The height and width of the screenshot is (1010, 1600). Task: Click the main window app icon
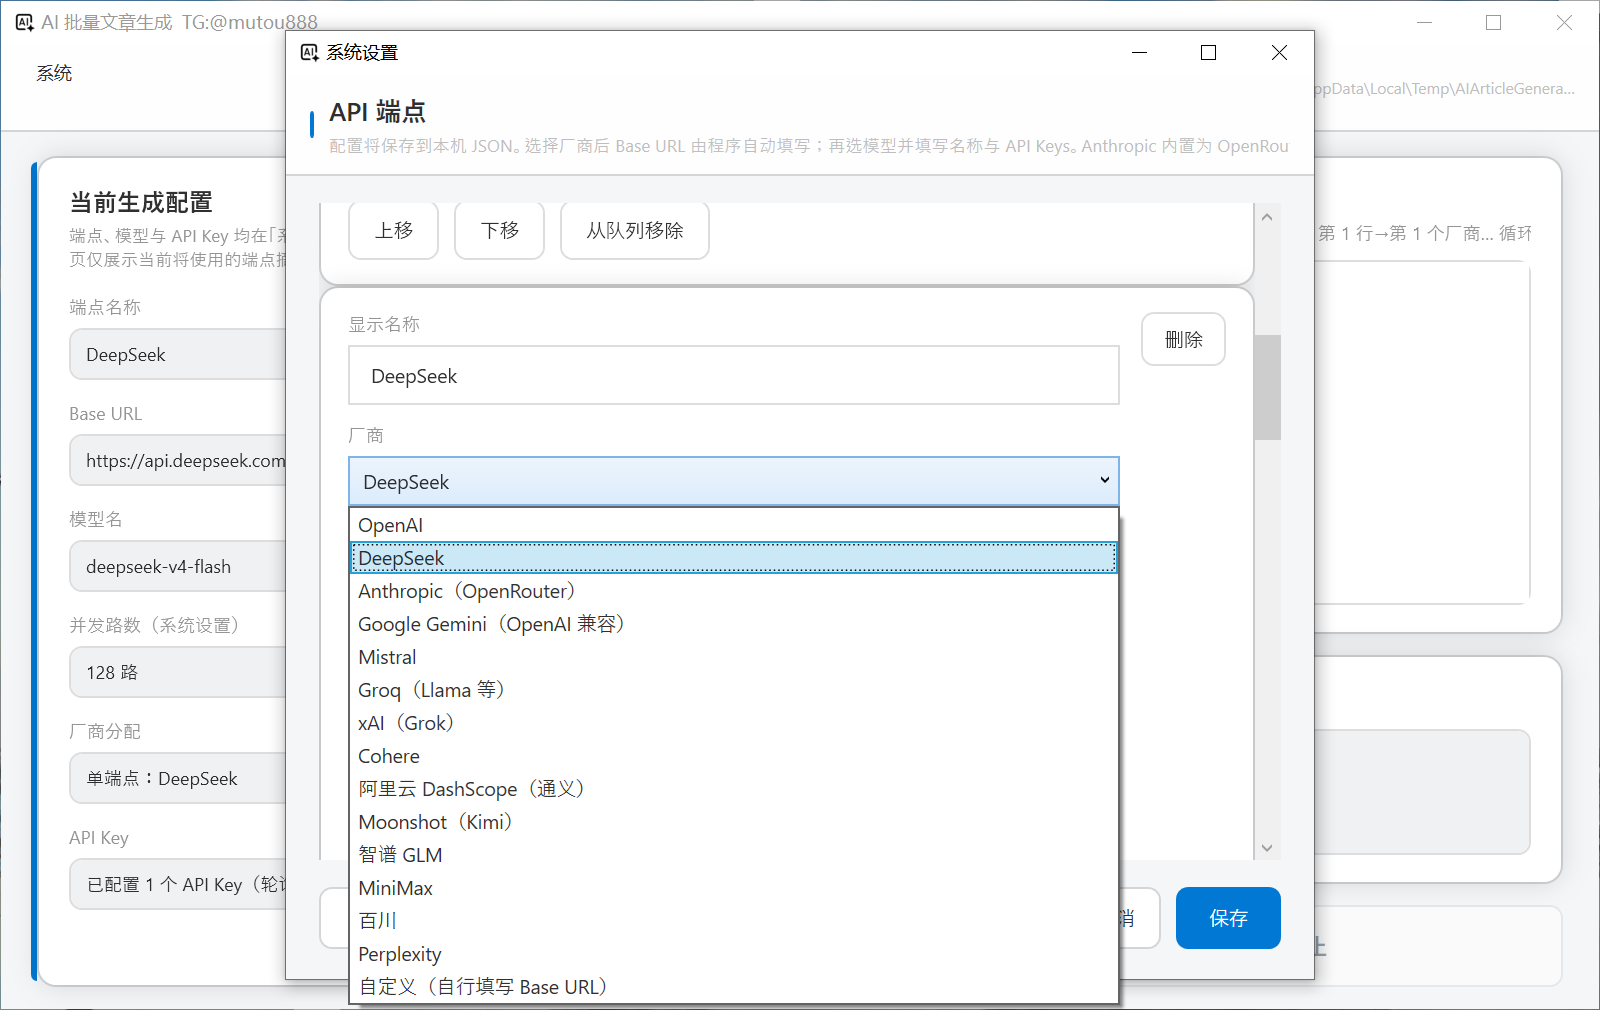(25, 22)
